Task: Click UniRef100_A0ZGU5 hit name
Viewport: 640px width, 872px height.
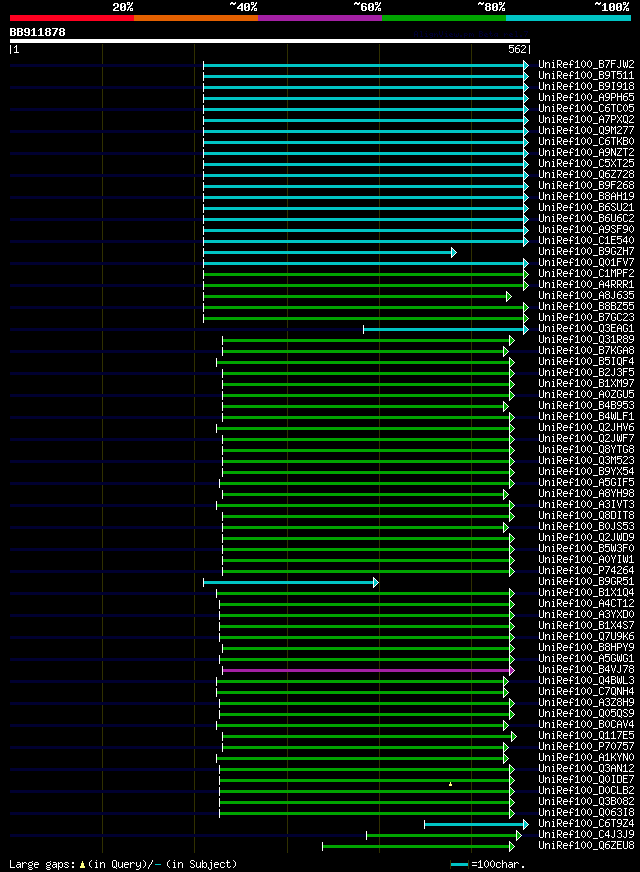Action: (x=586, y=394)
